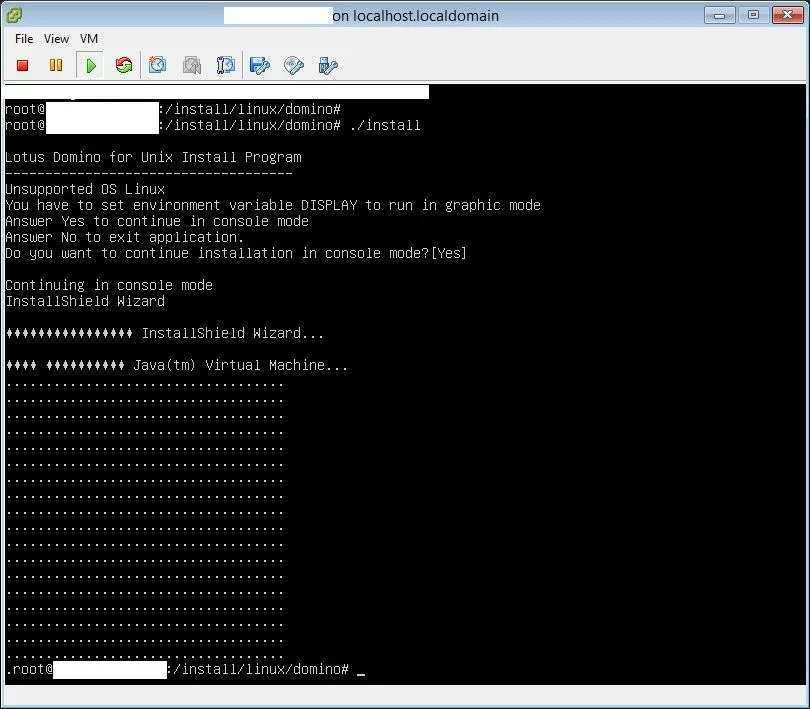Open the VM menu

[89, 39]
